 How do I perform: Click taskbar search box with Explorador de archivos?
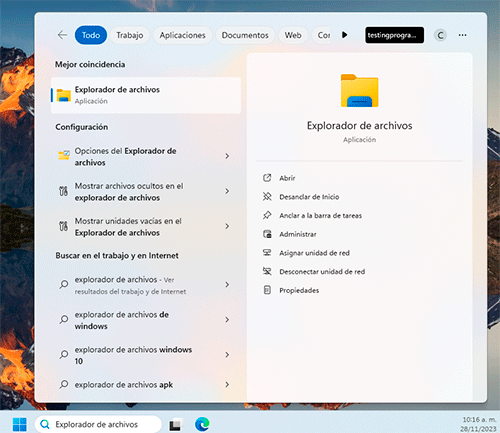98,424
